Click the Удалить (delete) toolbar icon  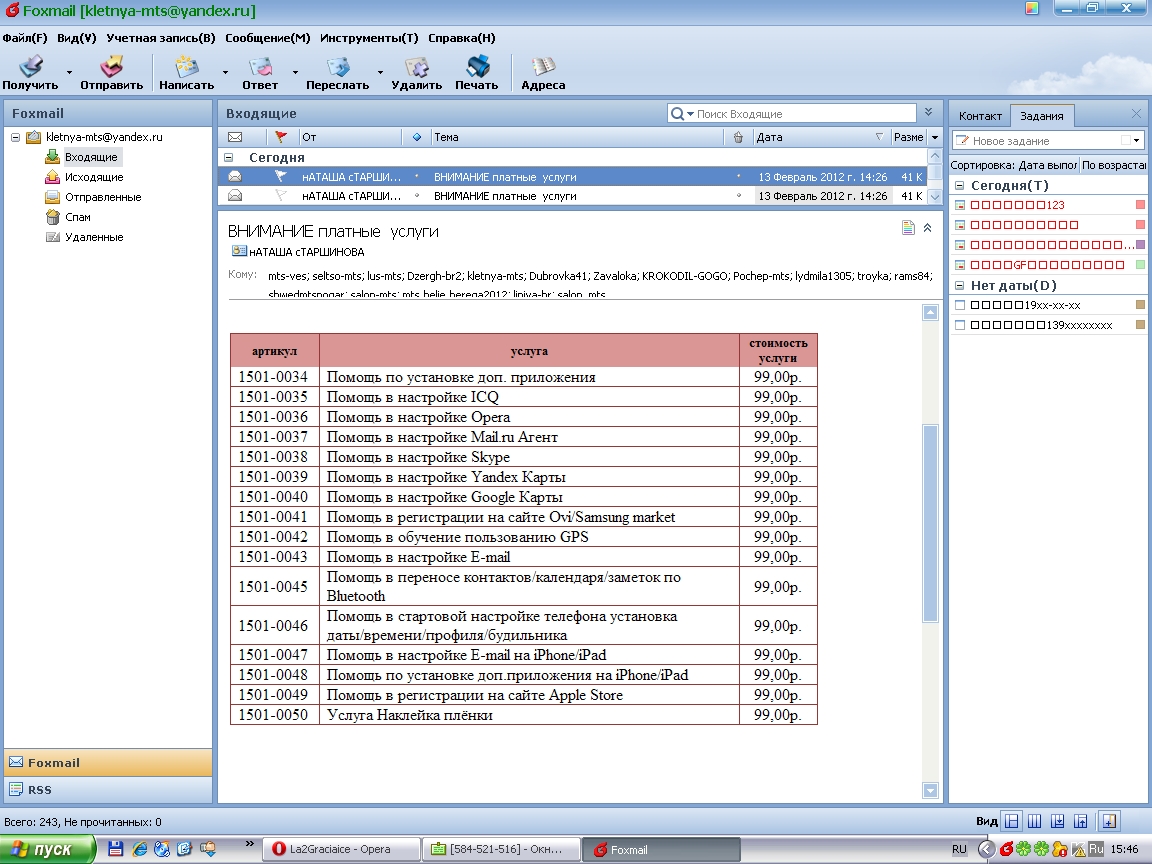tap(417, 66)
